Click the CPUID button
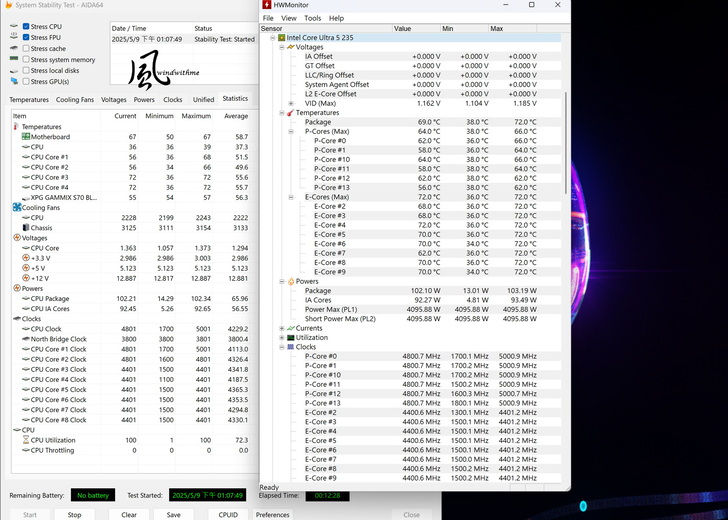This screenshot has height=520, width=728. click(x=228, y=514)
